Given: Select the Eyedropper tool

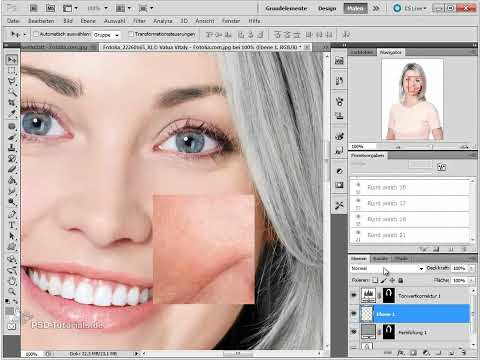Looking at the screenshot, I should point(12,114).
